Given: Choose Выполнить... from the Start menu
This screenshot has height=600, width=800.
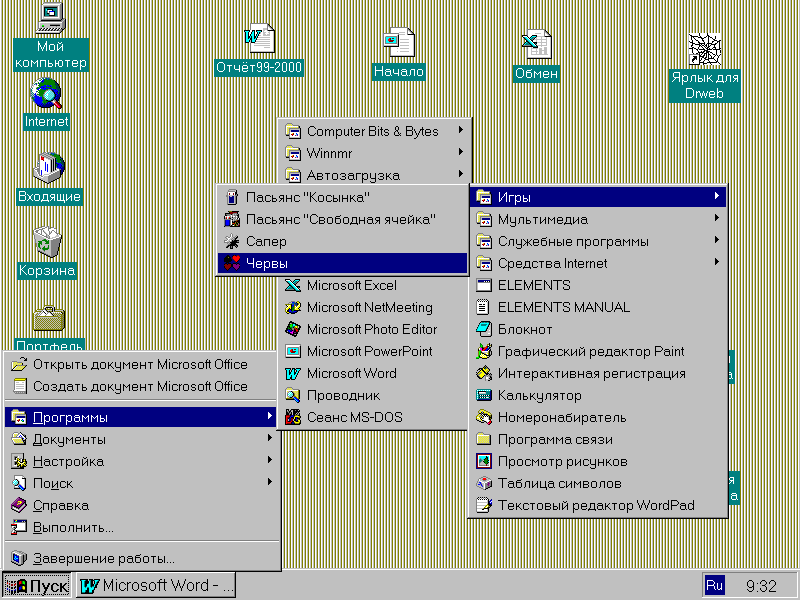Looking at the screenshot, I should (142, 527).
